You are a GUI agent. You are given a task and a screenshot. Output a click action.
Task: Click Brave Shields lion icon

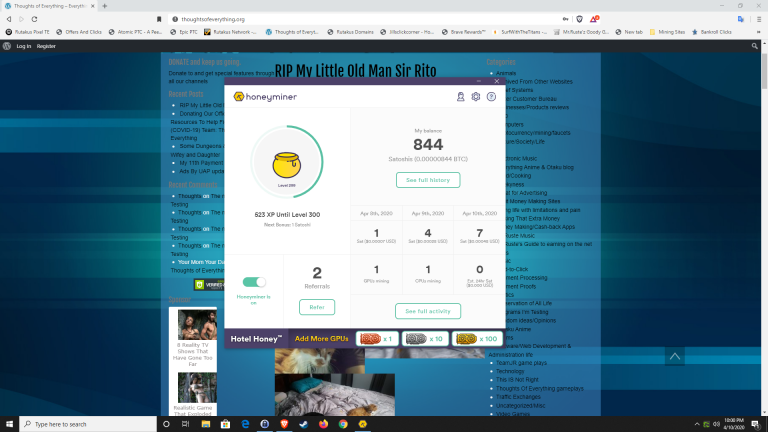coord(579,19)
